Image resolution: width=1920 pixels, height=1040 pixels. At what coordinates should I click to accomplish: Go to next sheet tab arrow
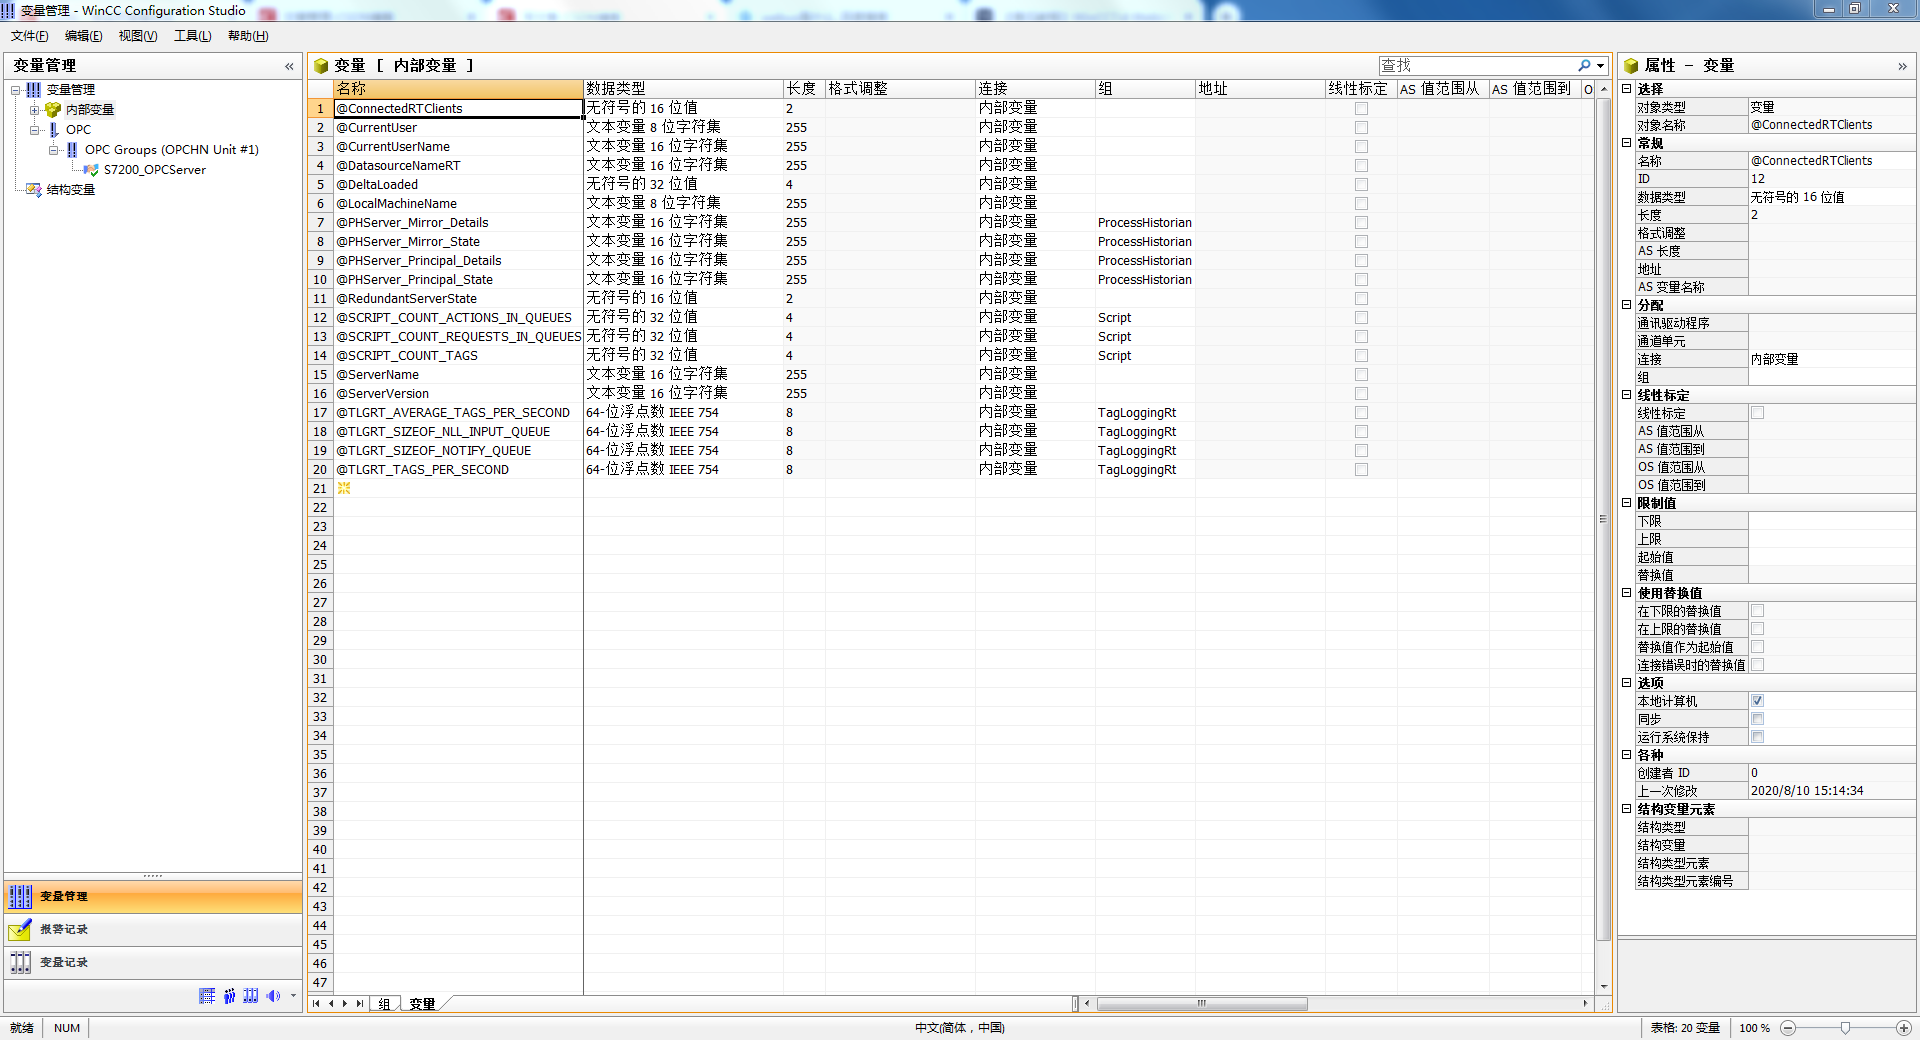(x=345, y=1004)
